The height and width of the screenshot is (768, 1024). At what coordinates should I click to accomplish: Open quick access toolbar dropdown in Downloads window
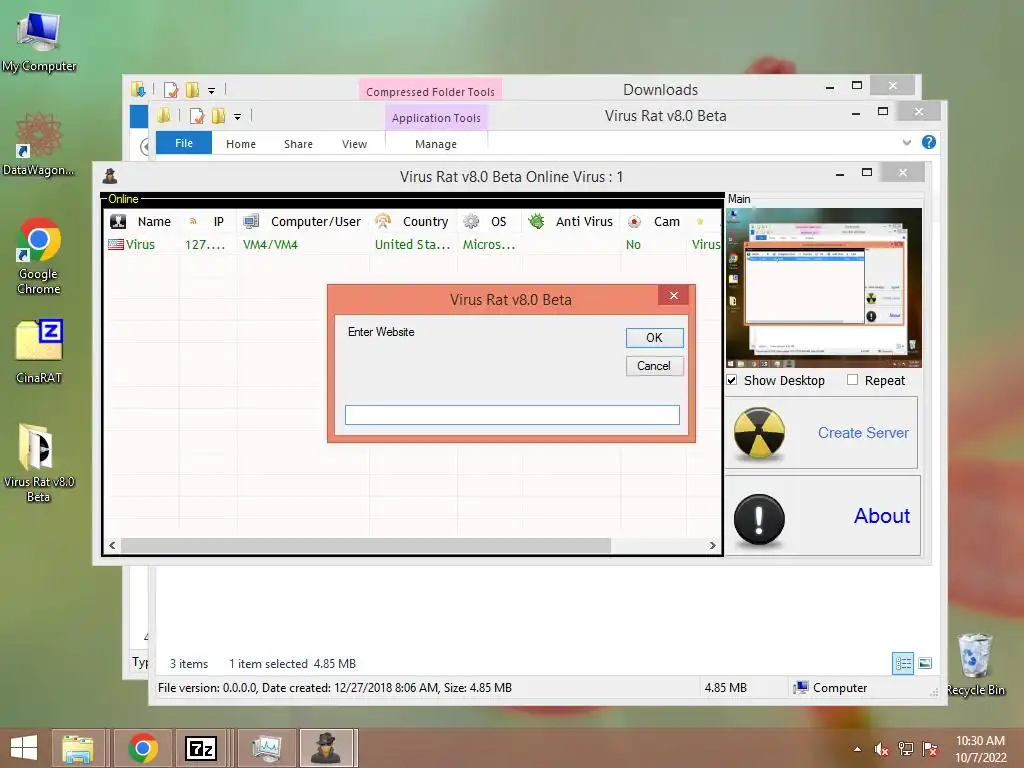(x=212, y=91)
